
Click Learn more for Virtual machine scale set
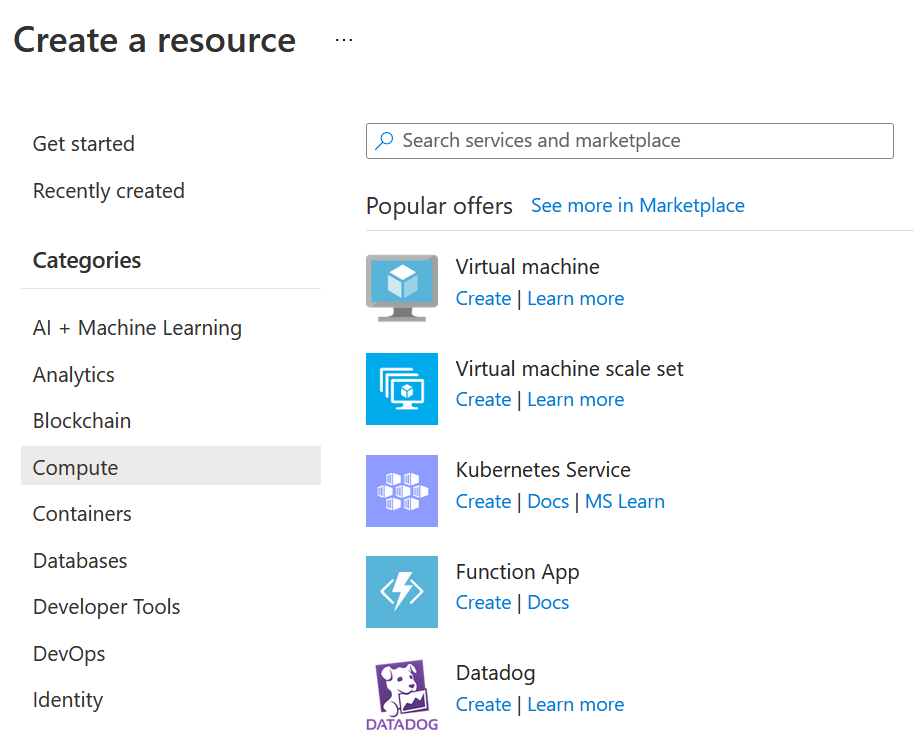(x=575, y=400)
